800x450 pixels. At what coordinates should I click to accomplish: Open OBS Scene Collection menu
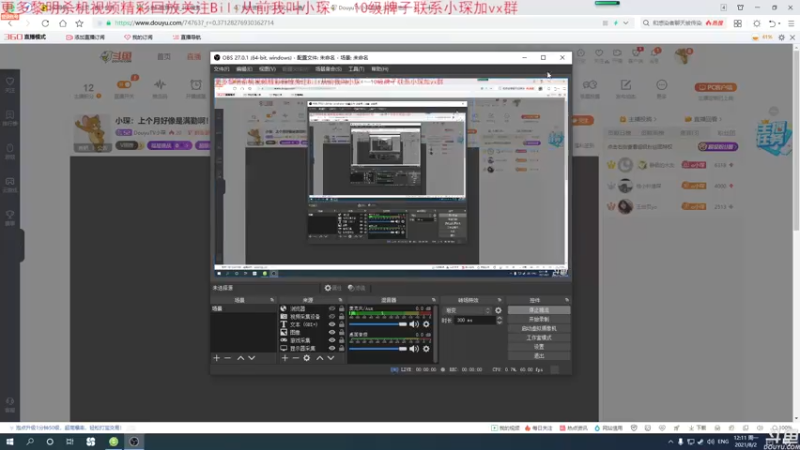click(x=328, y=69)
